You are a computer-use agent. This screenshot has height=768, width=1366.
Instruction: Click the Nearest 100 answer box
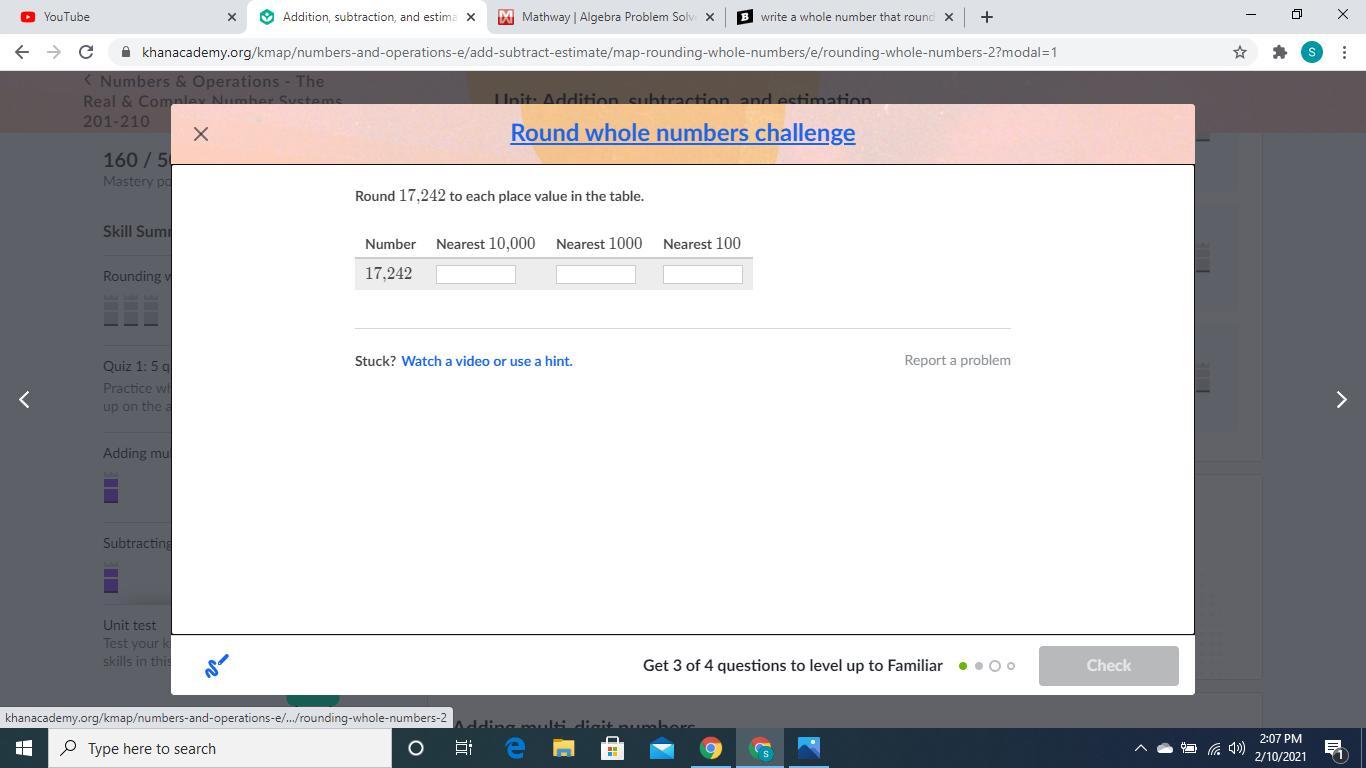pyautogui.click(x=703, y=274)
